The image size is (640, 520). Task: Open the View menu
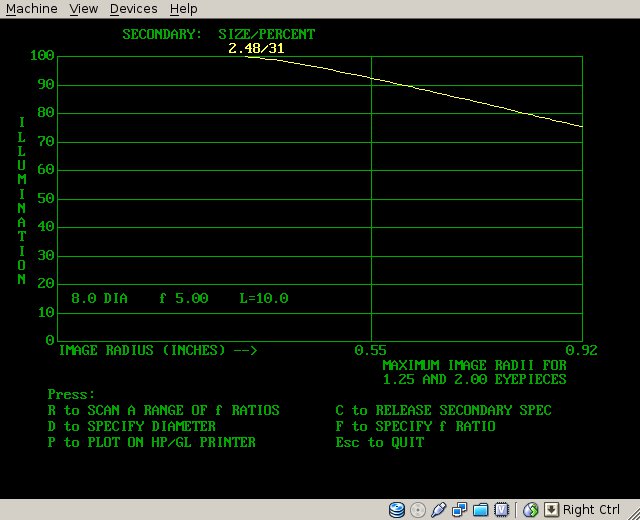point(84,9)
